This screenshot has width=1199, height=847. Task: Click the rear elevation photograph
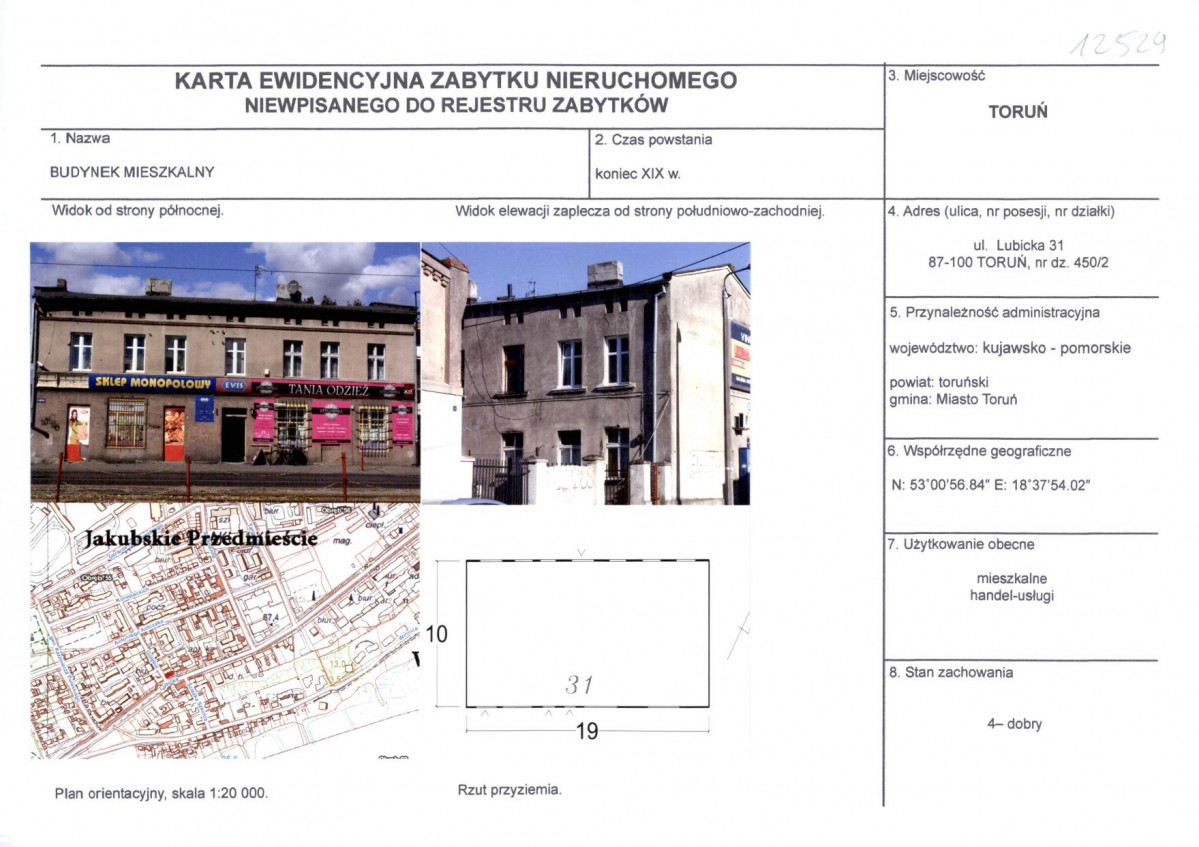[x=586, y=373]
